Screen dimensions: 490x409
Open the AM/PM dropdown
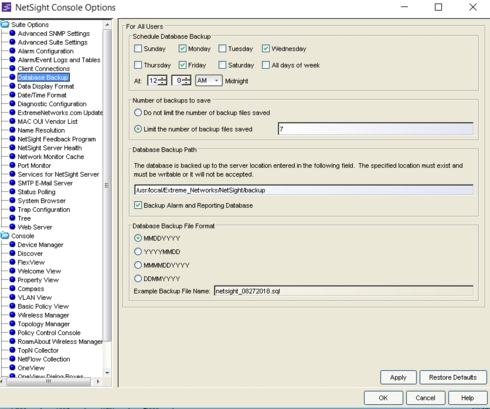(209, 81)
